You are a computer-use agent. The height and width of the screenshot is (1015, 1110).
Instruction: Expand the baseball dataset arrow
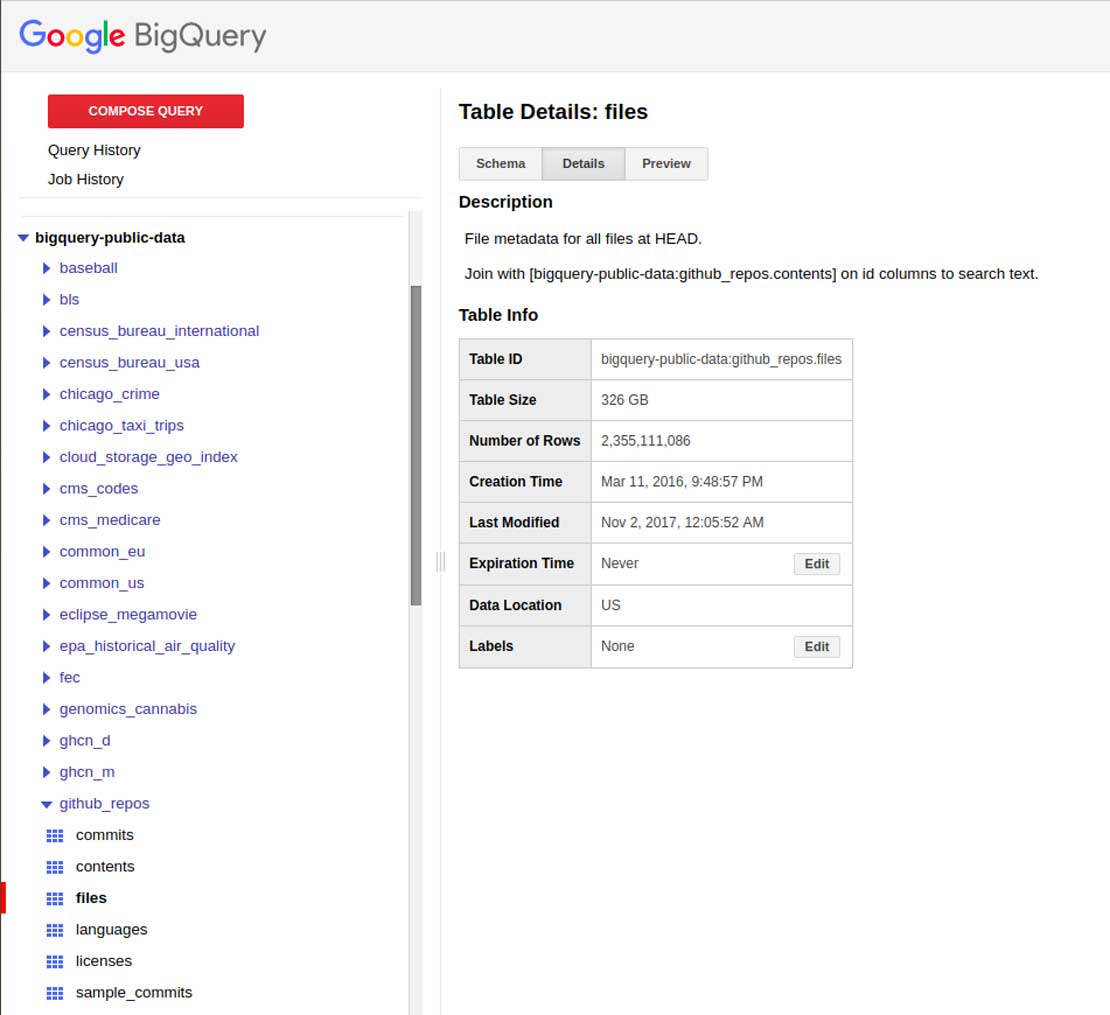pyautogui.click(x=47, y=268)
